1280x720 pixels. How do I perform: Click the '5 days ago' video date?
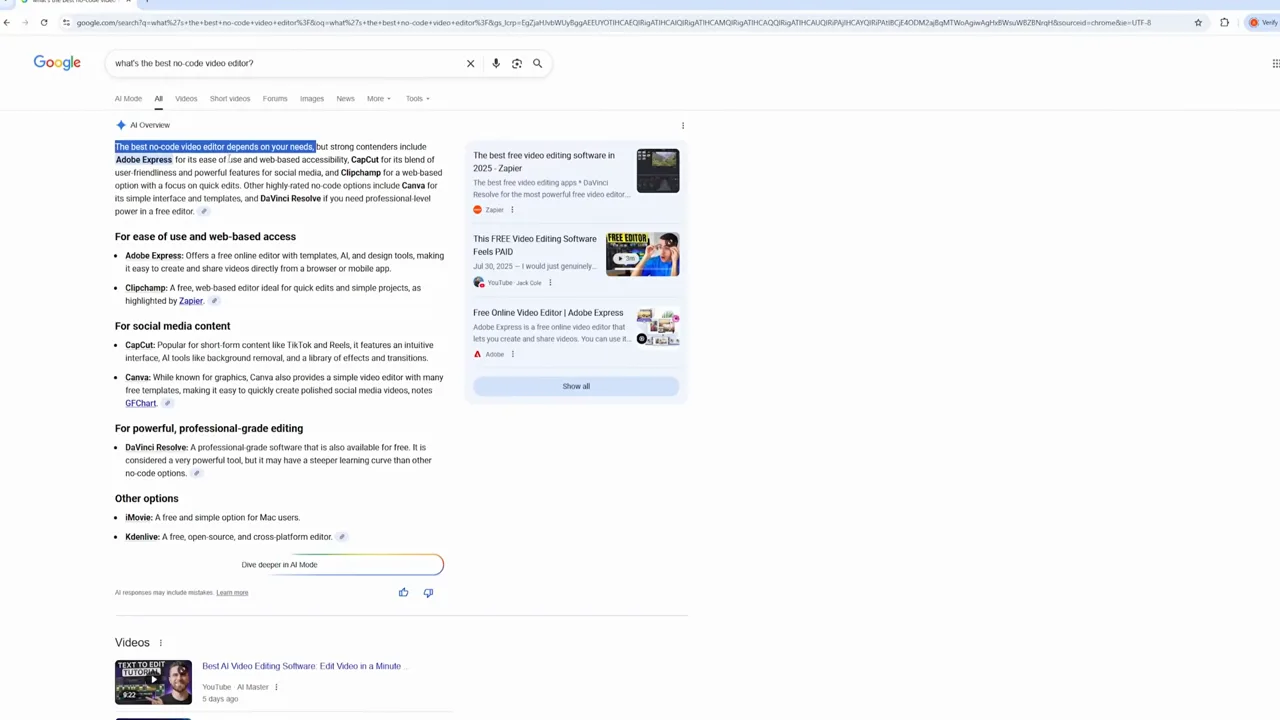[220, 699]
